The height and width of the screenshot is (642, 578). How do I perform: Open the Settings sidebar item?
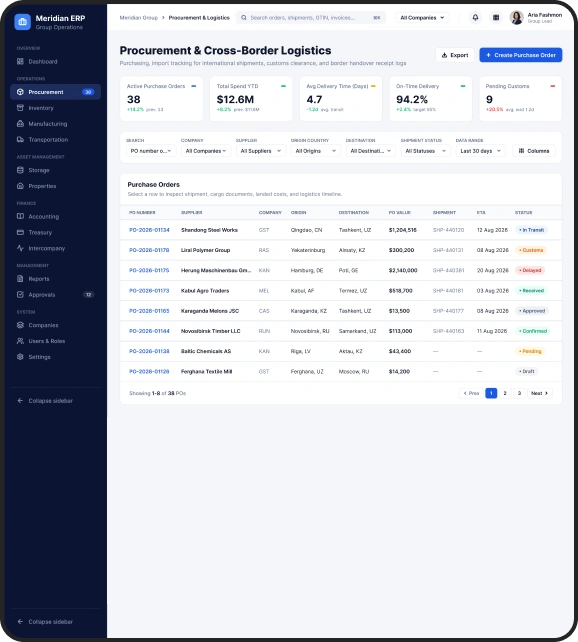[55, 357]
